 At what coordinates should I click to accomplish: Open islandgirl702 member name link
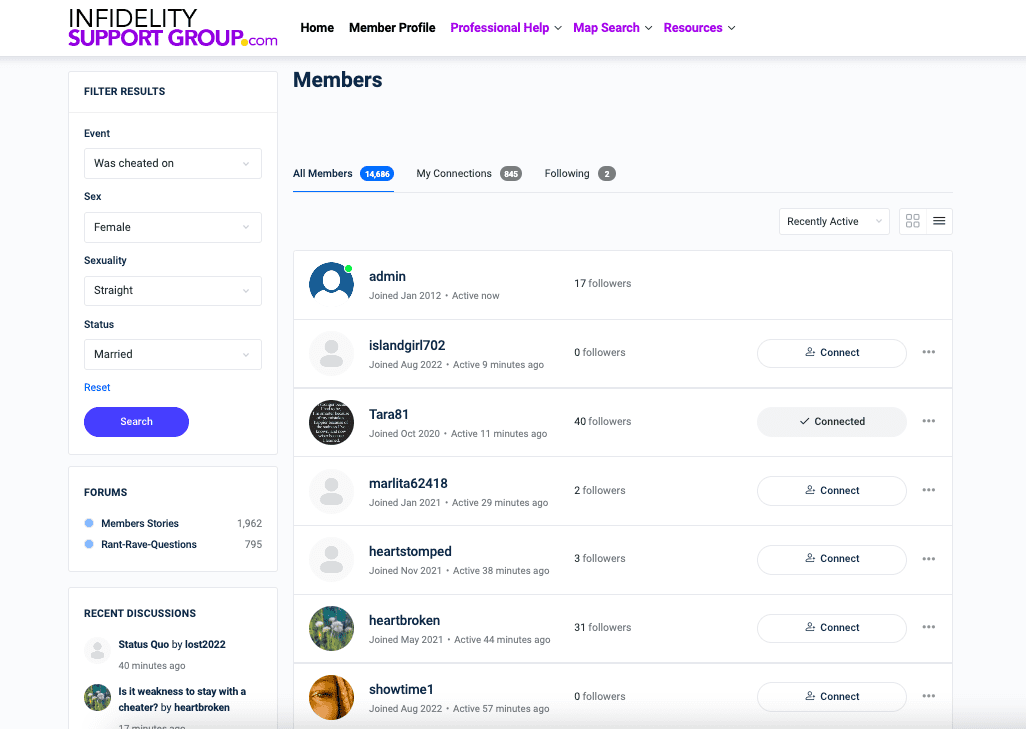(x=407, y=346)
